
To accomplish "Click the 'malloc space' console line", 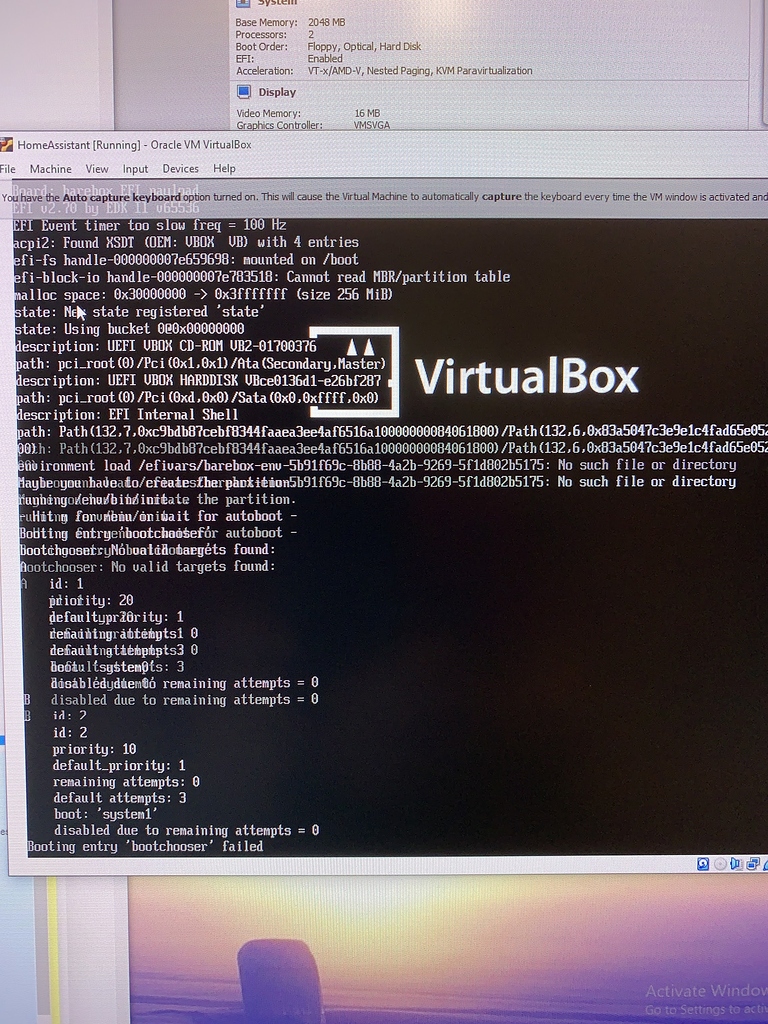I will tap(203, 295).
